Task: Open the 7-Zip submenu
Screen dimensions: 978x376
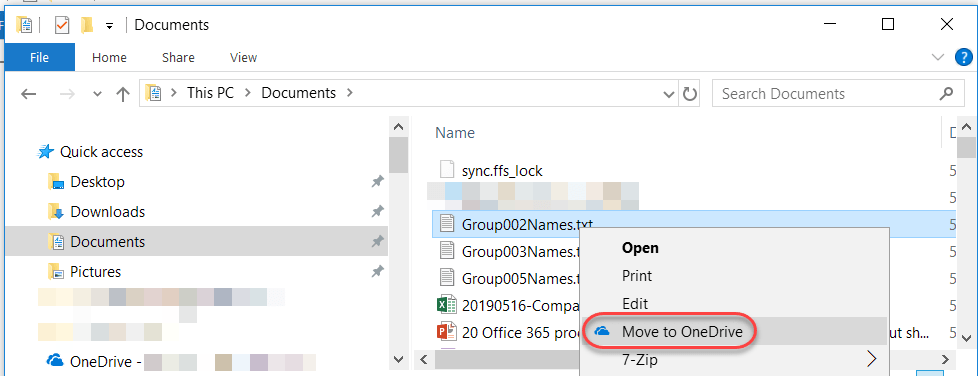Action: 734,360
